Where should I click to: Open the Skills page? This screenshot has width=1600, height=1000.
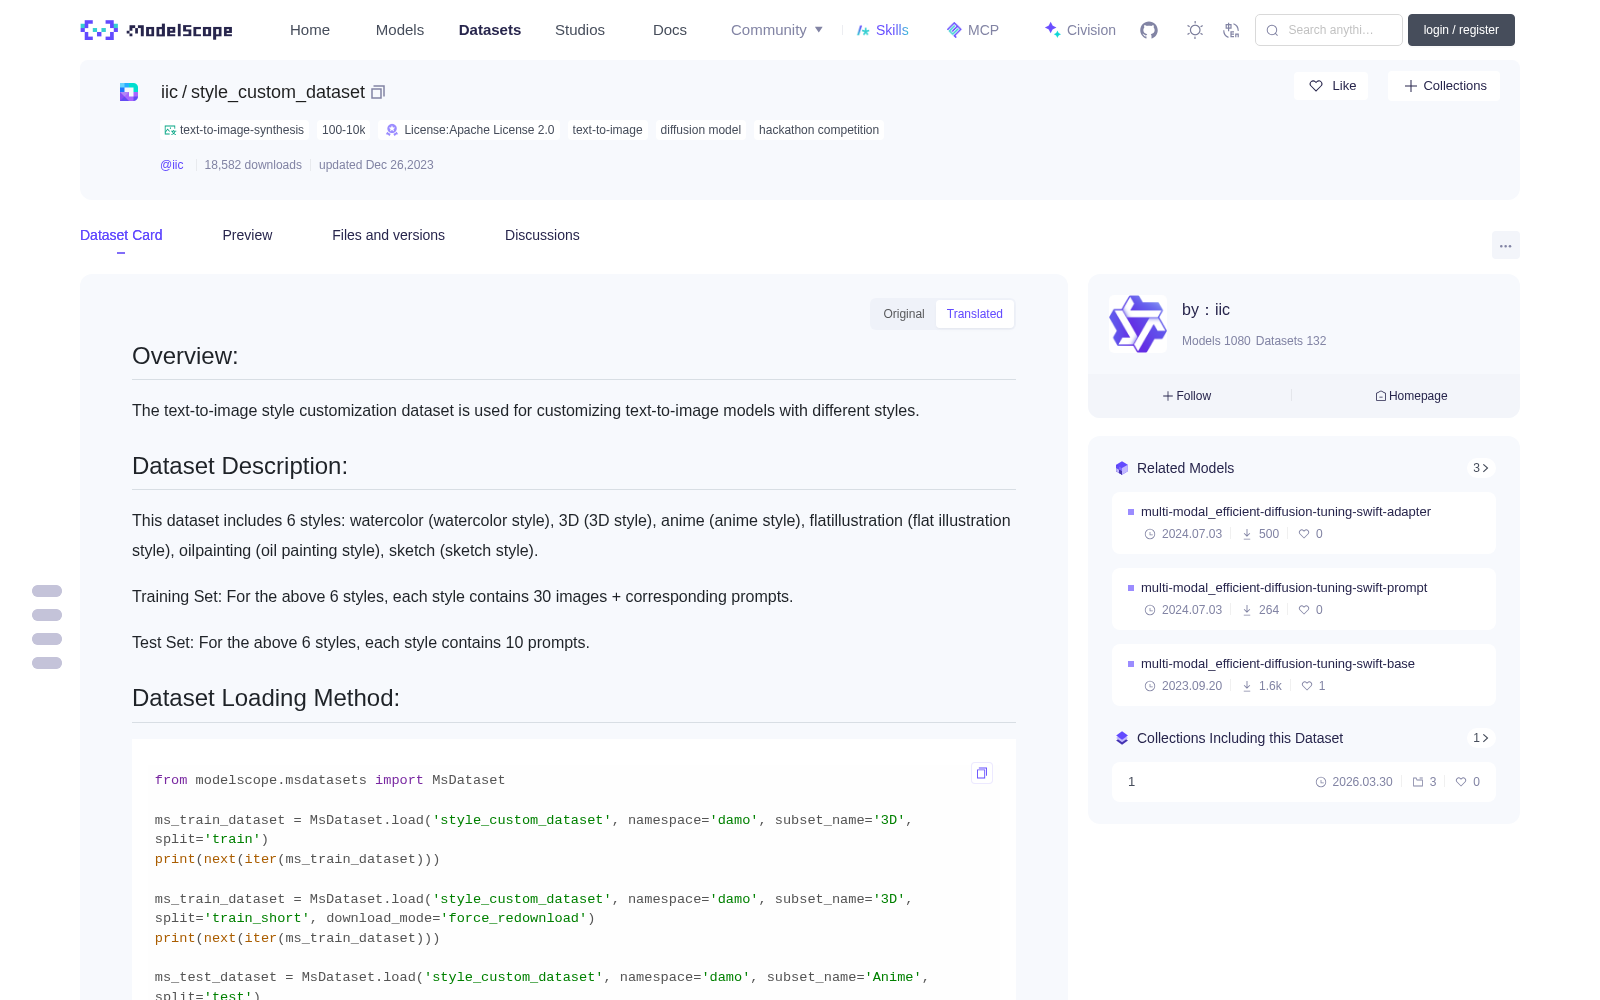pyautogui.click(x=882, y=30)
